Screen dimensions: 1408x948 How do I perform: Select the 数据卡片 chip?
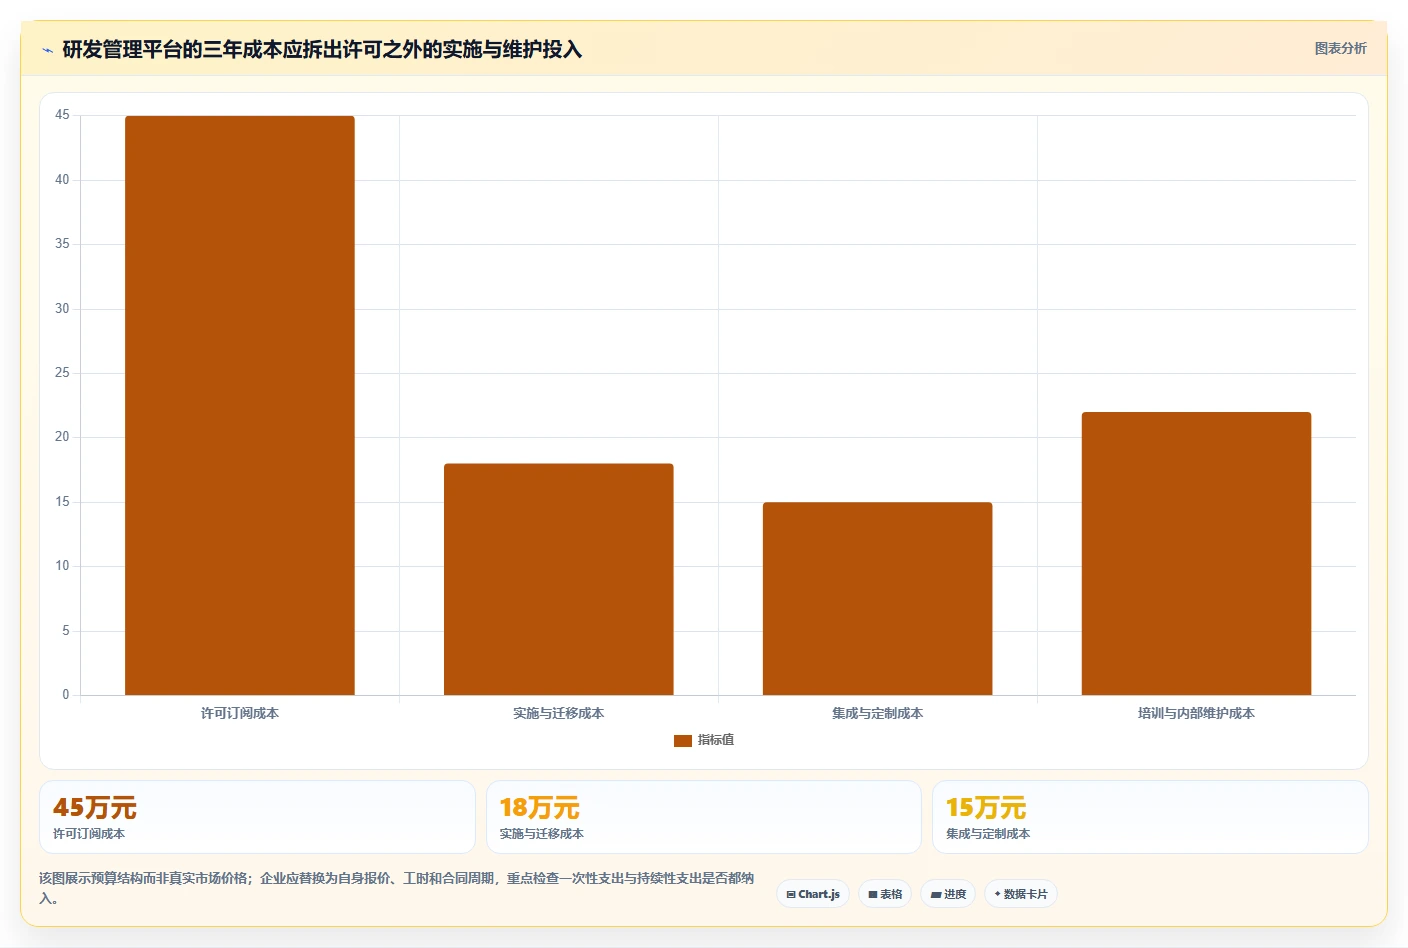pos(1021,894)
